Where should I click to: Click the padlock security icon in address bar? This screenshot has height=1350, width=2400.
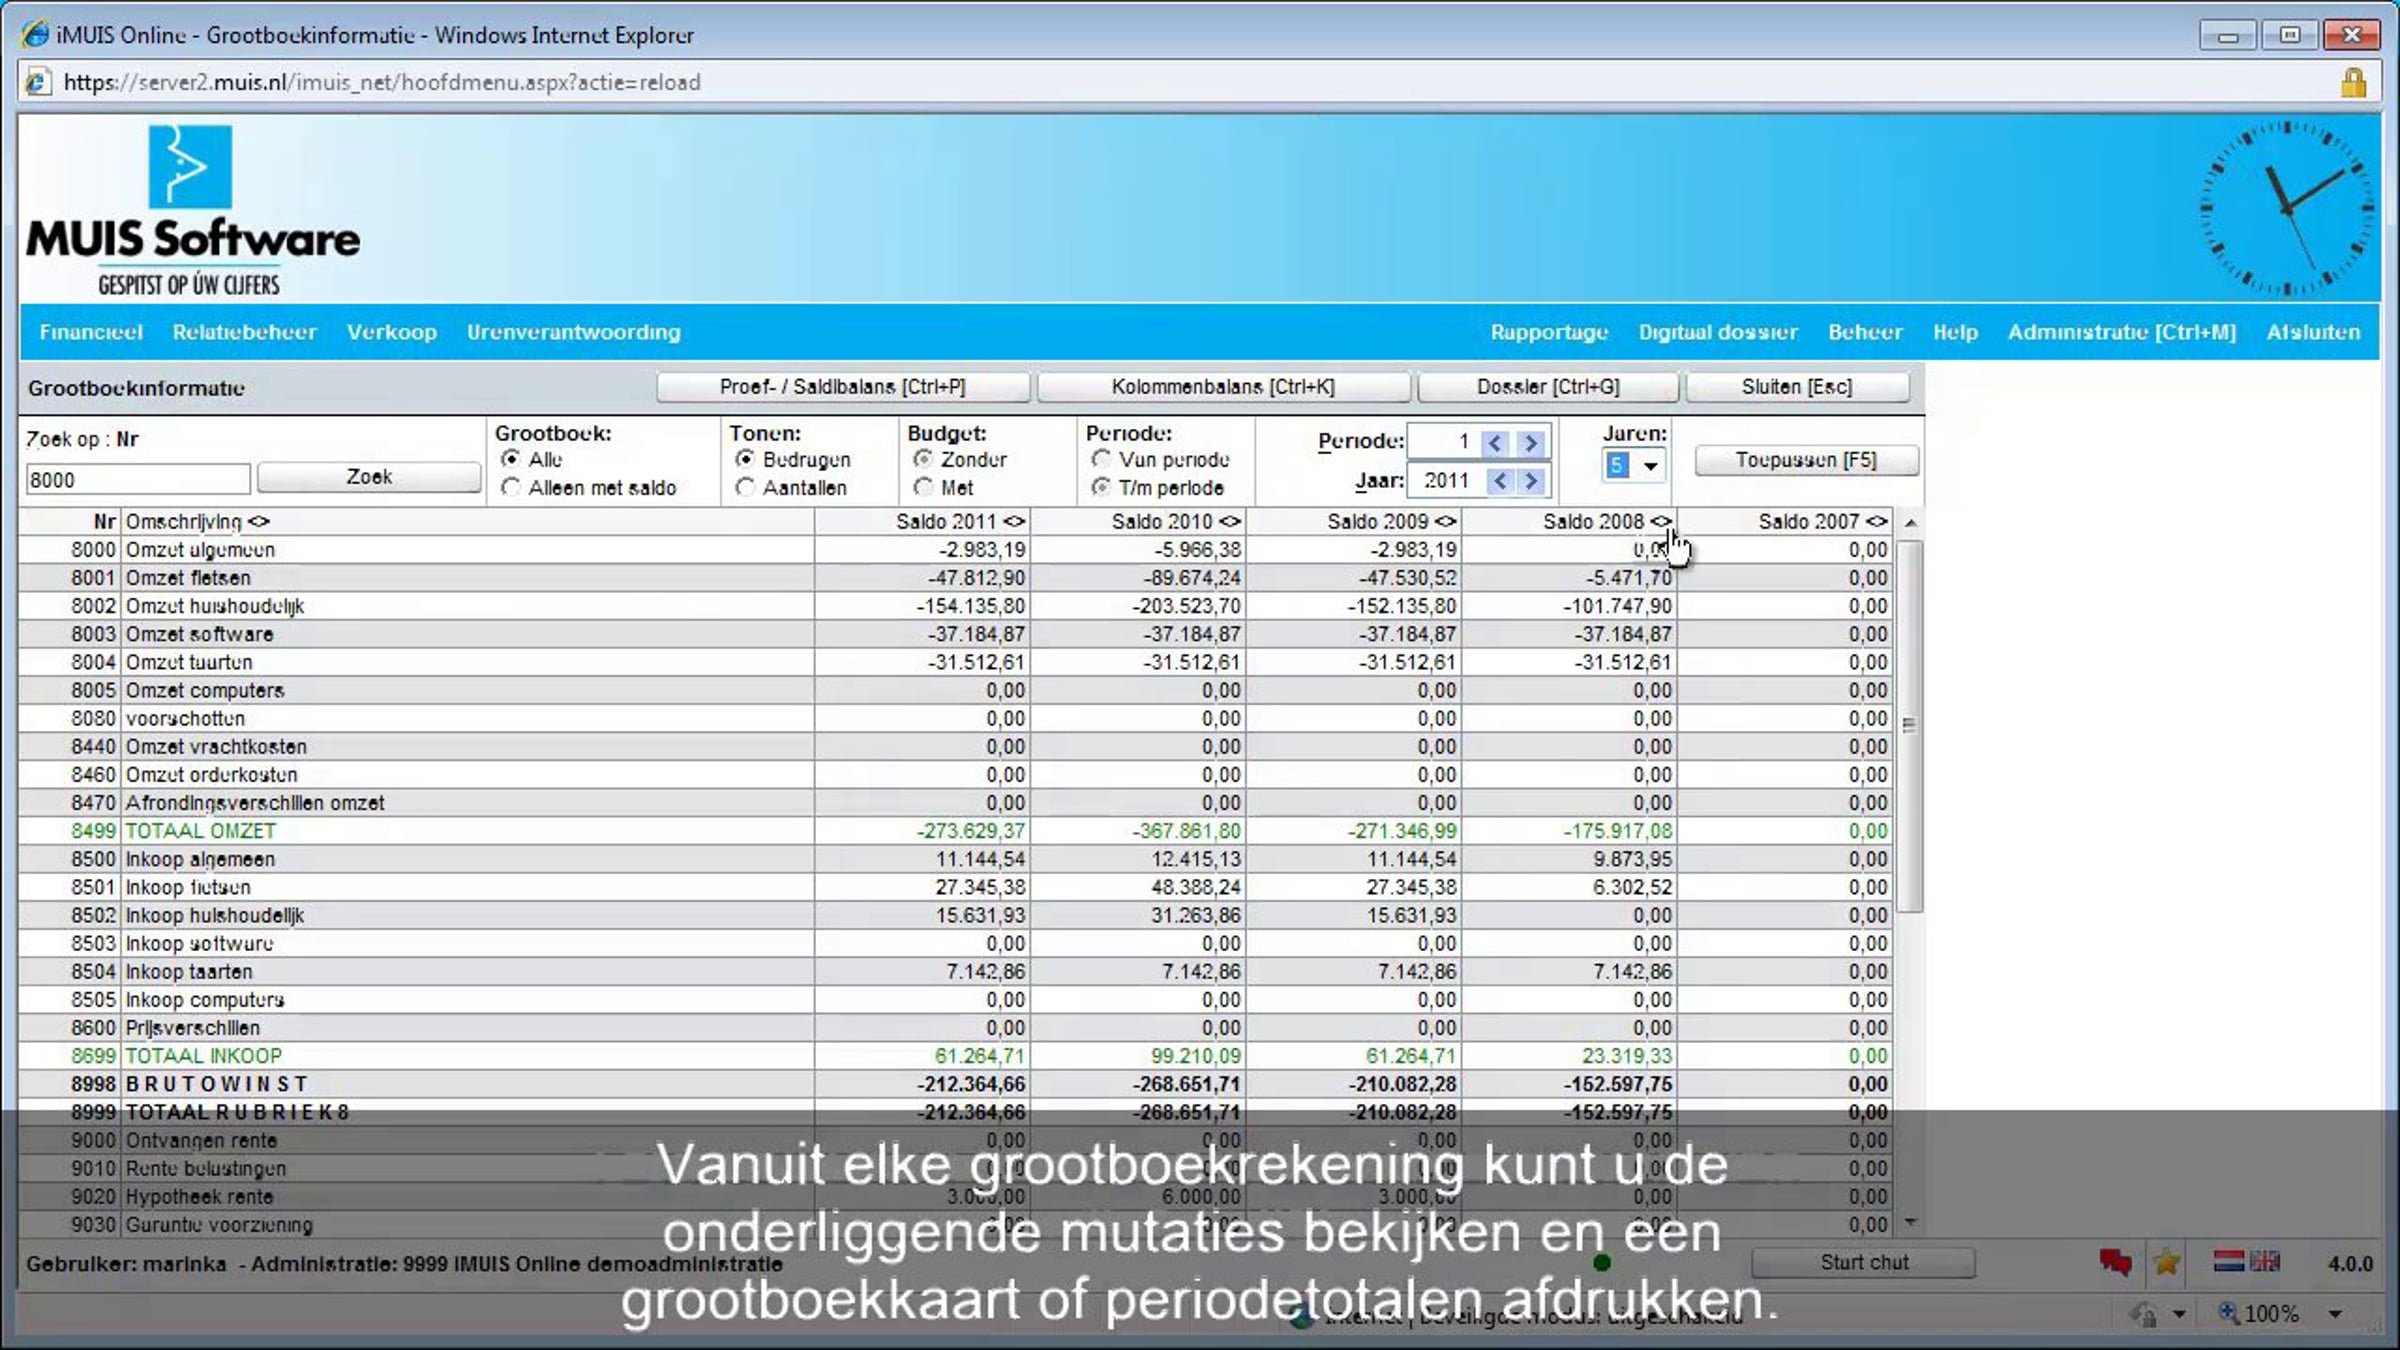pos(2353,82)
